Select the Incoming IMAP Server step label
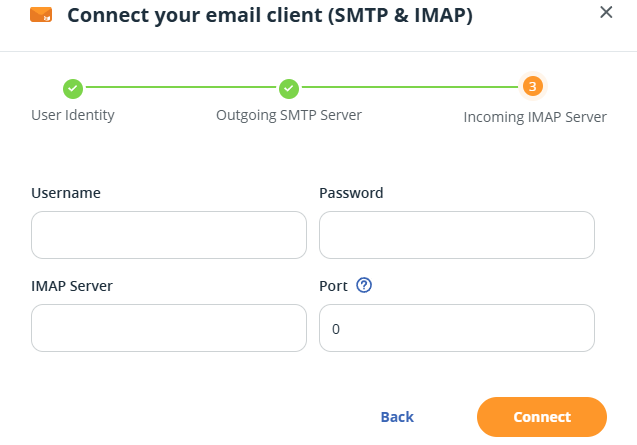Viewport: 637px width, 445px height. click(535, 116)
